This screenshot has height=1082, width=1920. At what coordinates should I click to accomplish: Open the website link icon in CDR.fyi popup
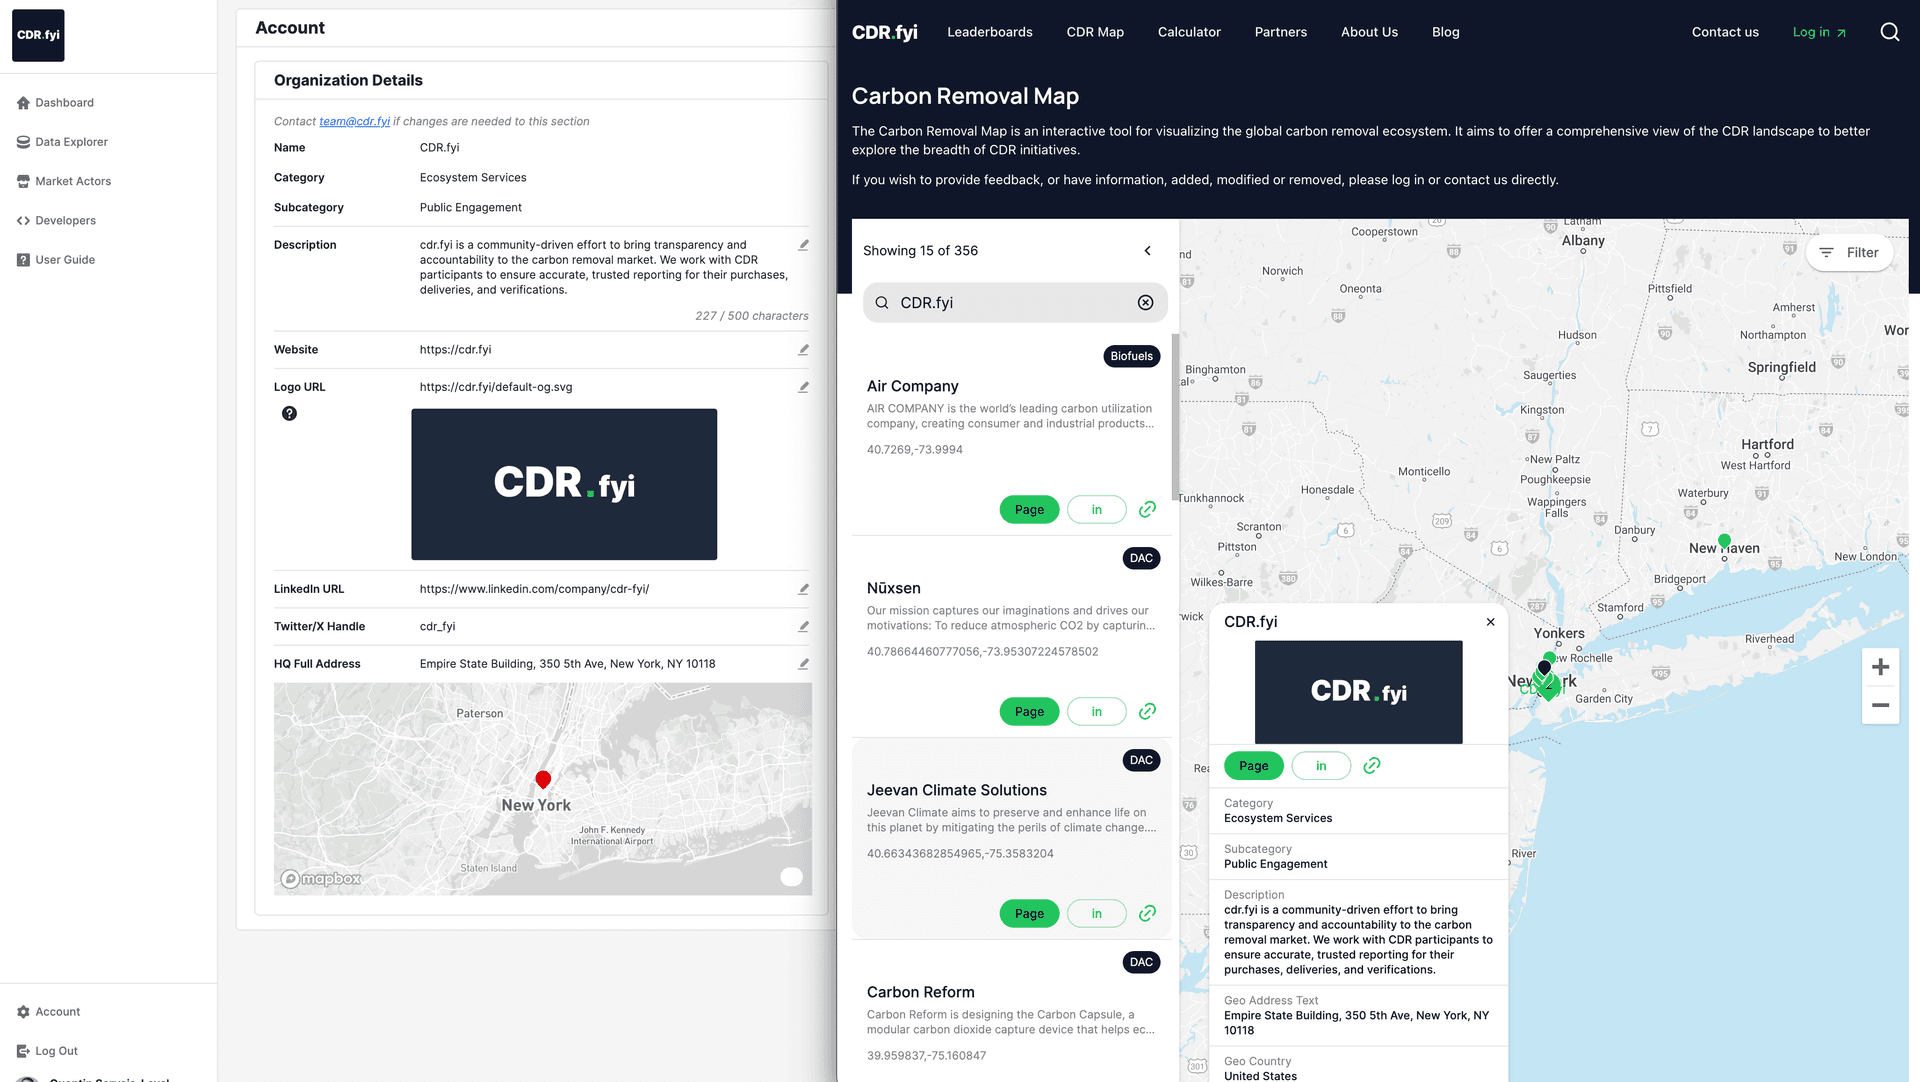click(1371, 766)
